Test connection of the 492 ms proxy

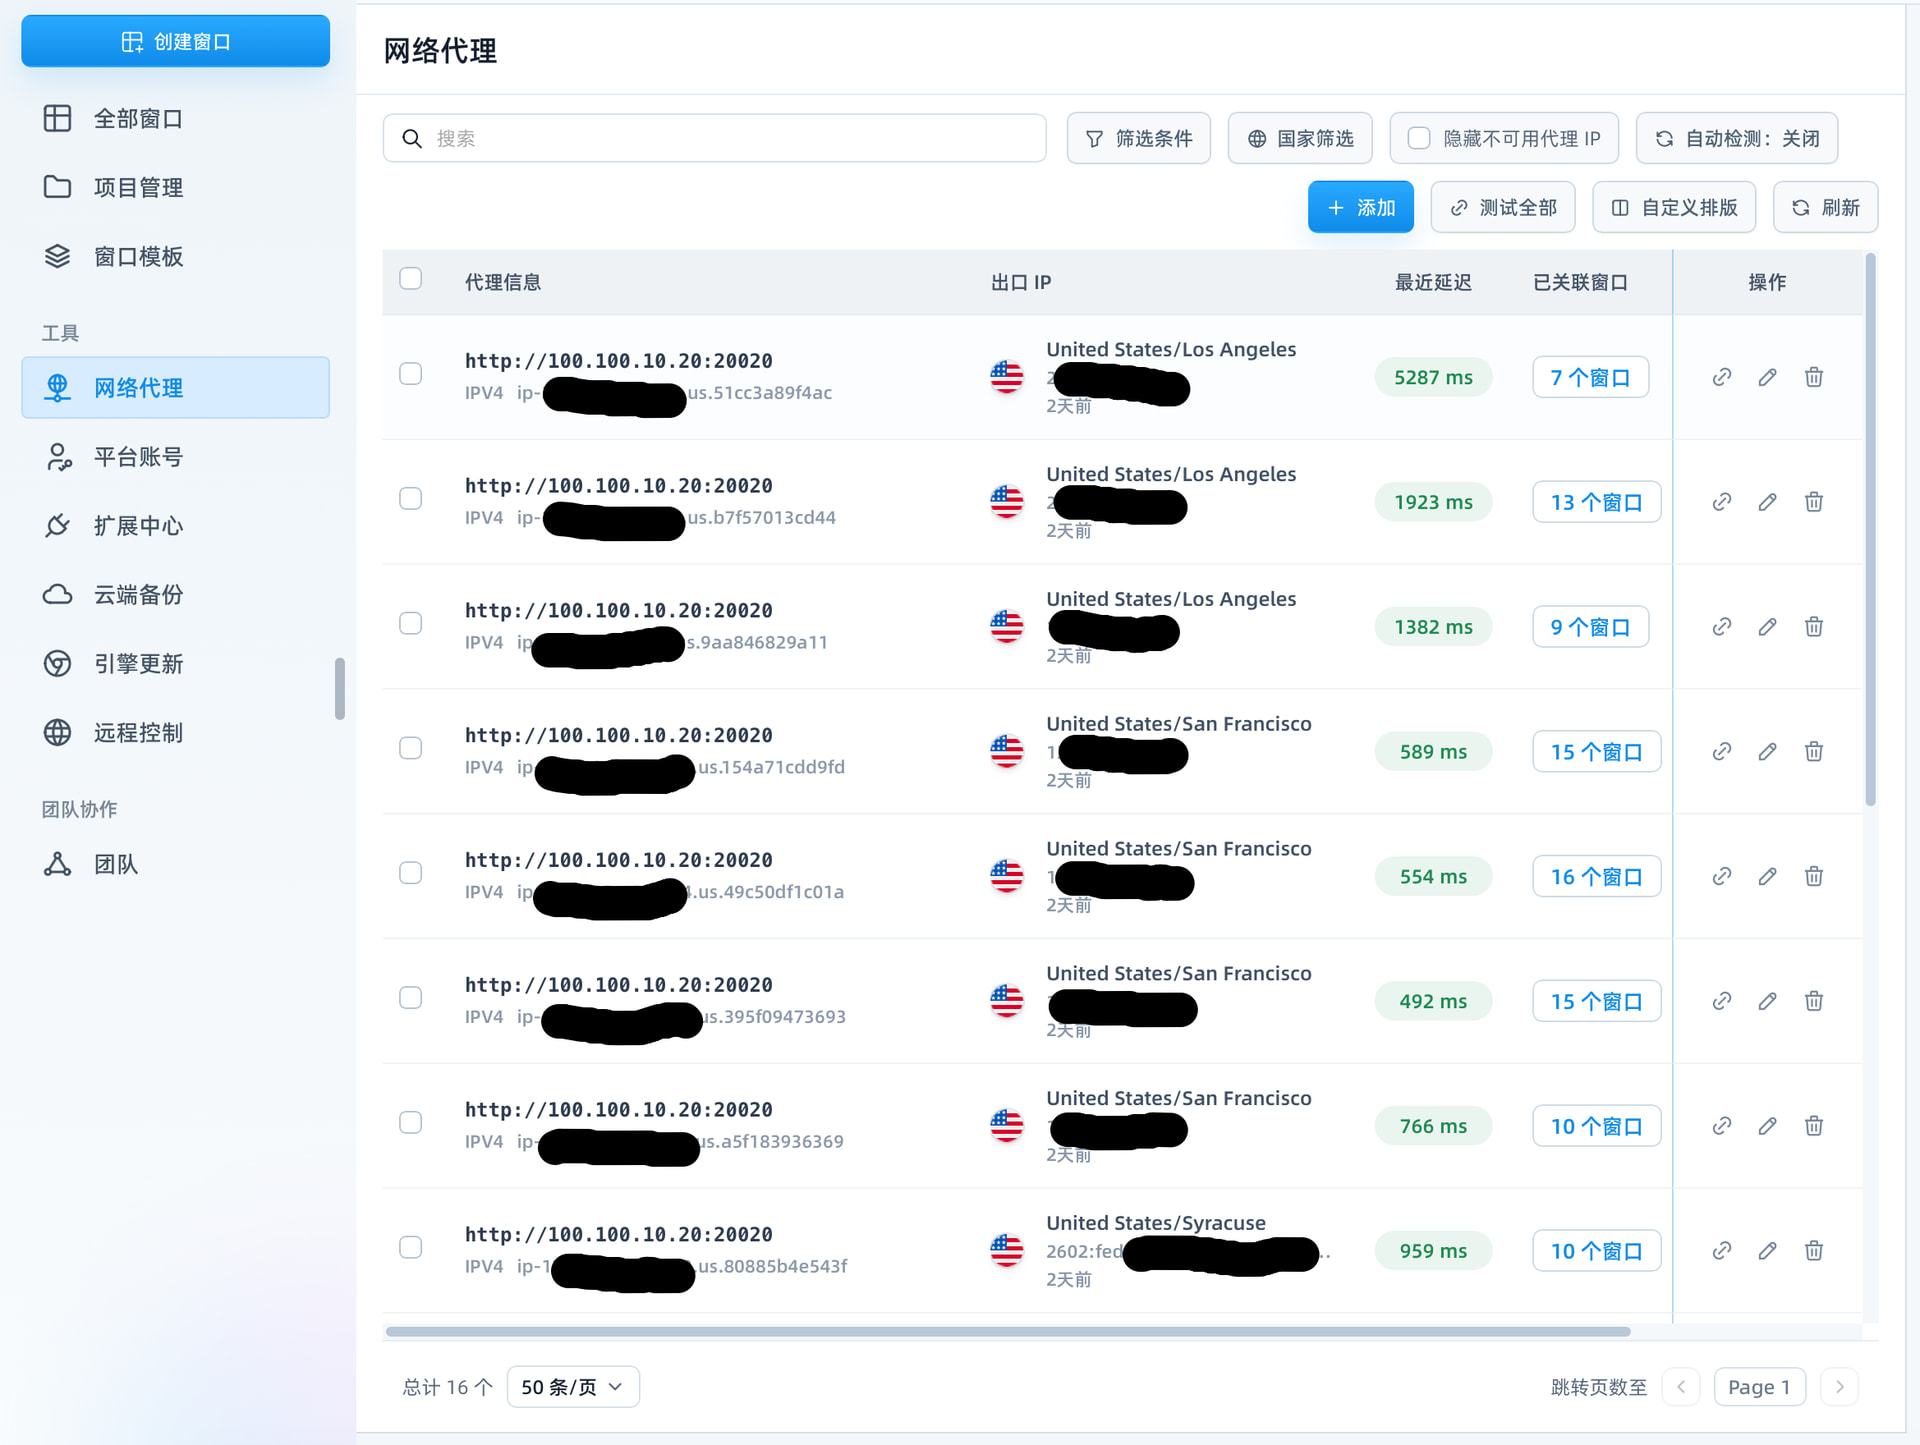pos(1721,1001)
